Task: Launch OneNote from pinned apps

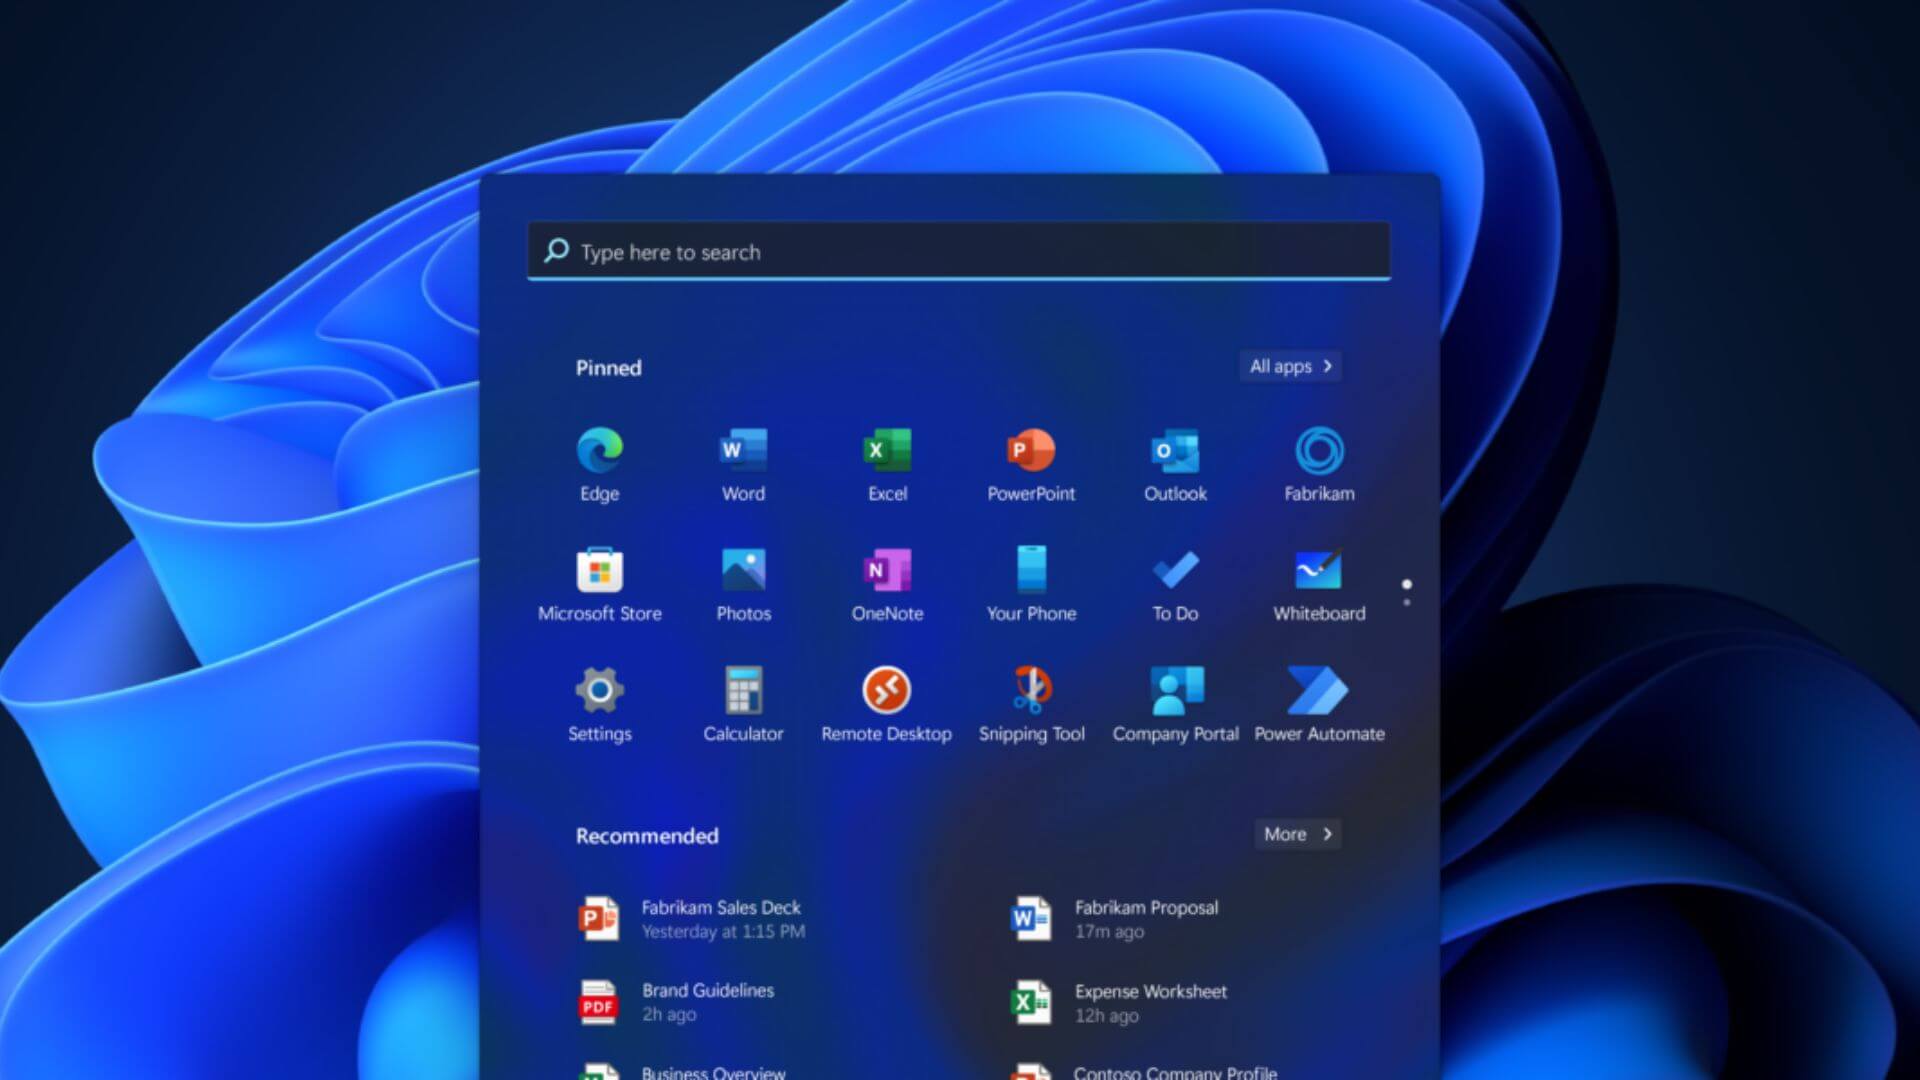Action: [x=887, y=571]
